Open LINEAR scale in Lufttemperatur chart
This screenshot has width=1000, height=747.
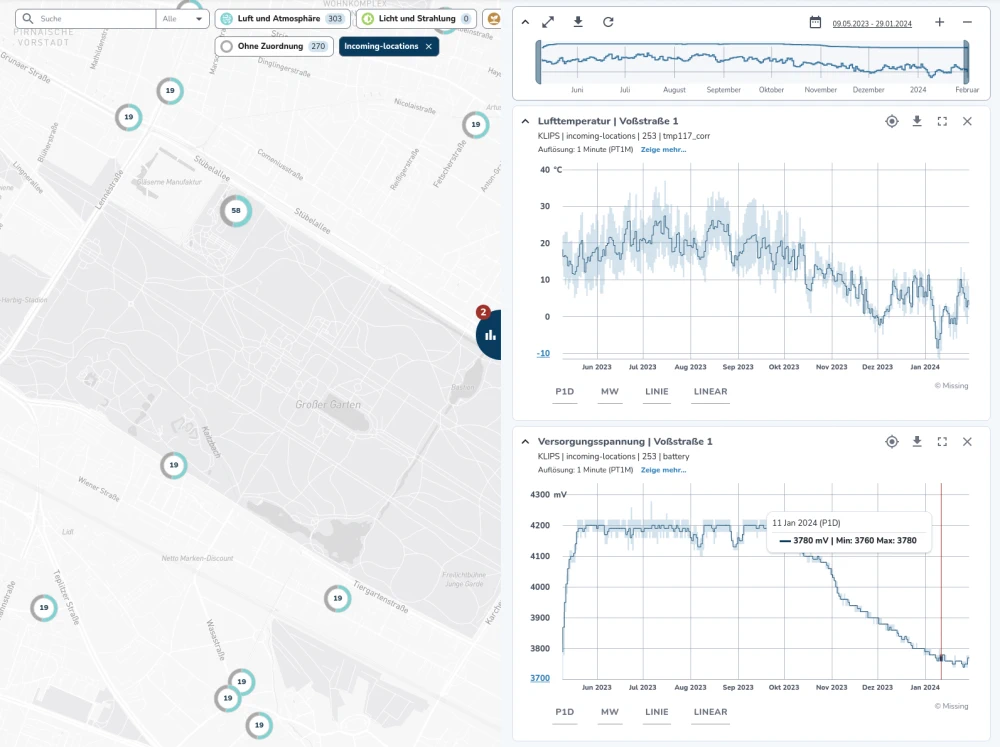710,392
